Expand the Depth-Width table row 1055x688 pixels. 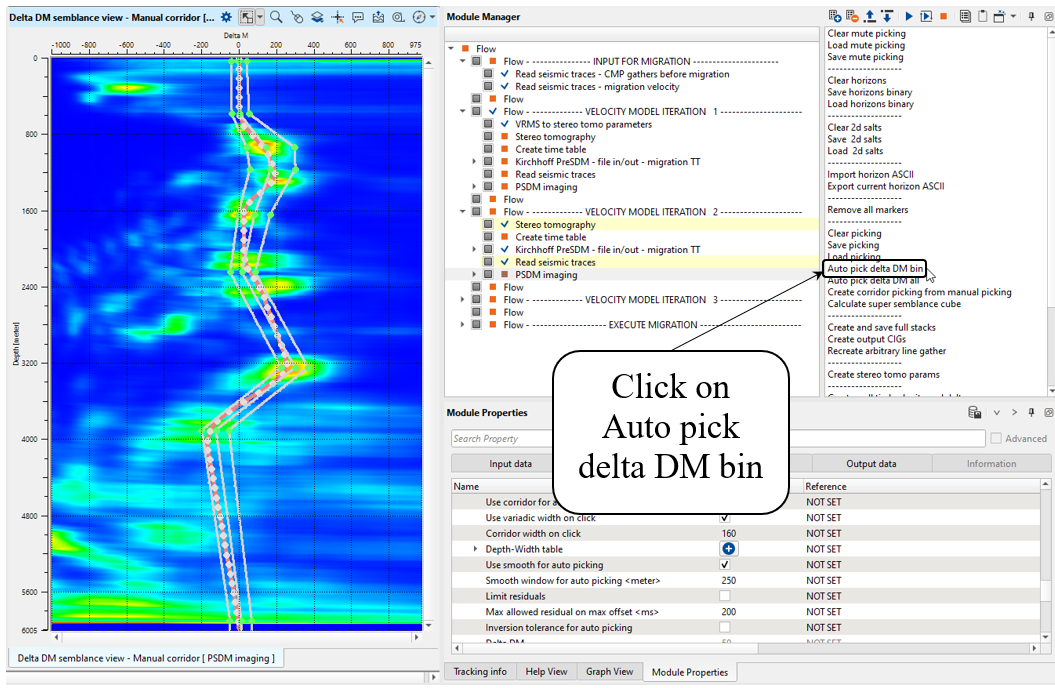click(x=476, y=549)
